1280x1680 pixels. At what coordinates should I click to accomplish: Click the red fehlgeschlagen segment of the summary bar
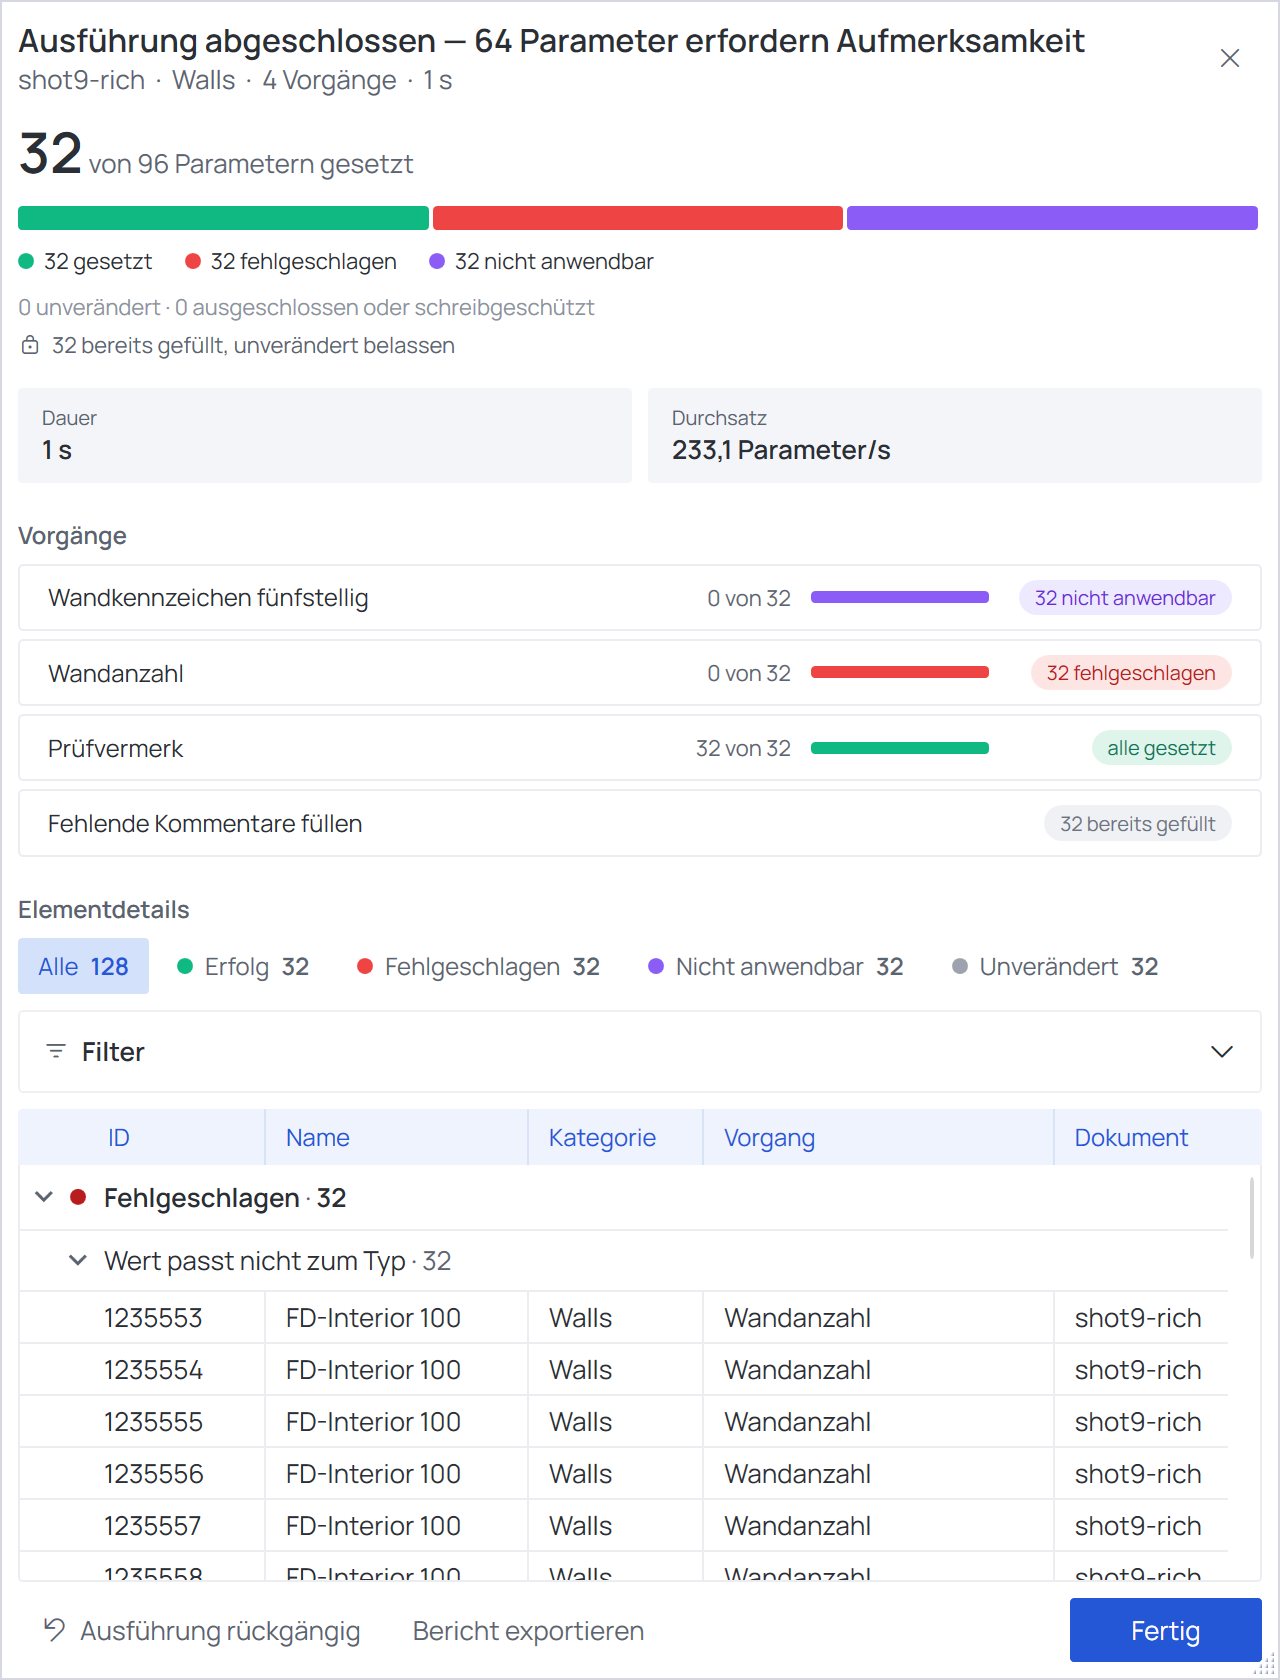point(638,218)
